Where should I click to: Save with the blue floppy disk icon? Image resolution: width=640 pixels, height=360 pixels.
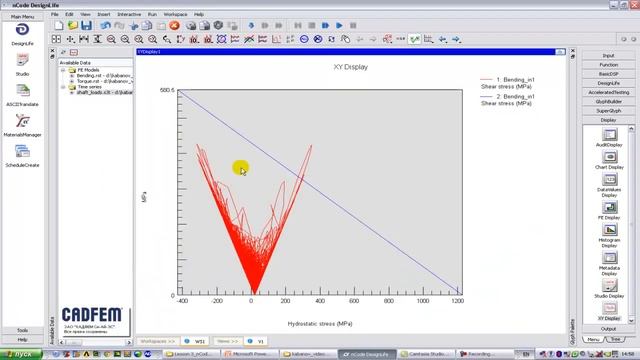pyautogui.click(x=86, y=26)
